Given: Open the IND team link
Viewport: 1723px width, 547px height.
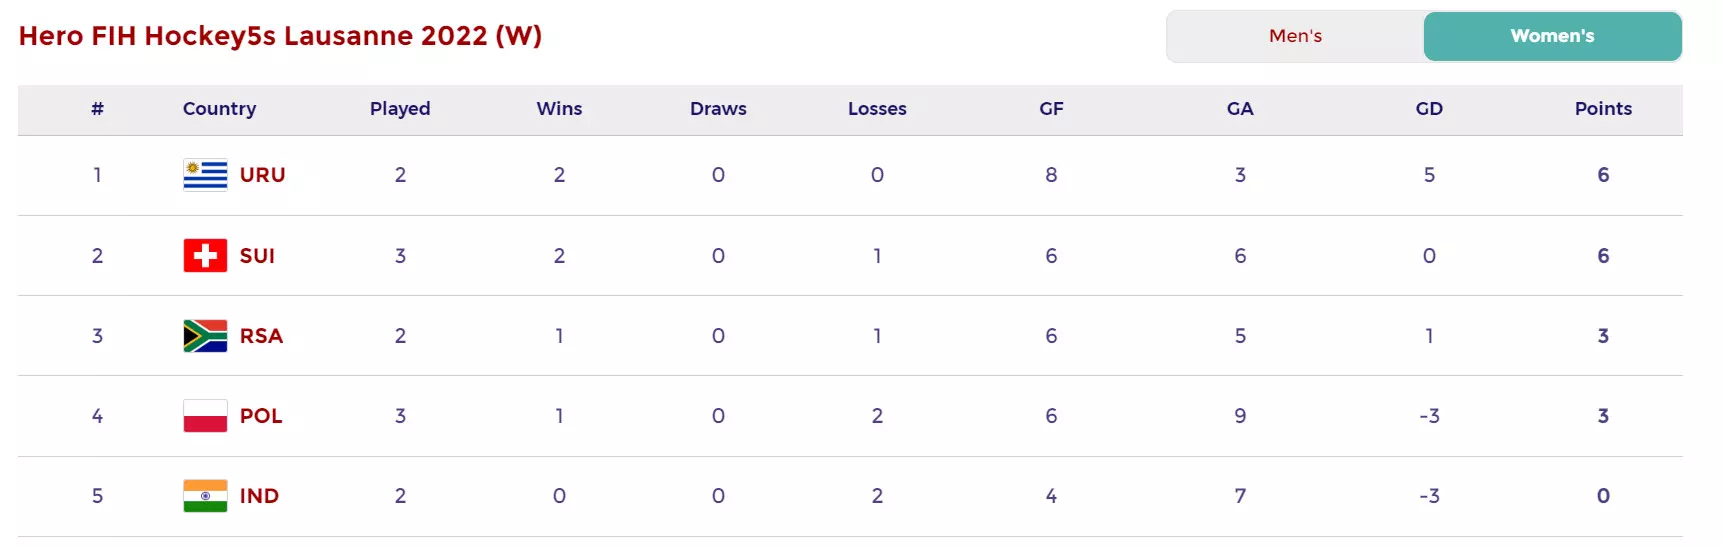Looking at the screenshot, I should click(259, 496).
